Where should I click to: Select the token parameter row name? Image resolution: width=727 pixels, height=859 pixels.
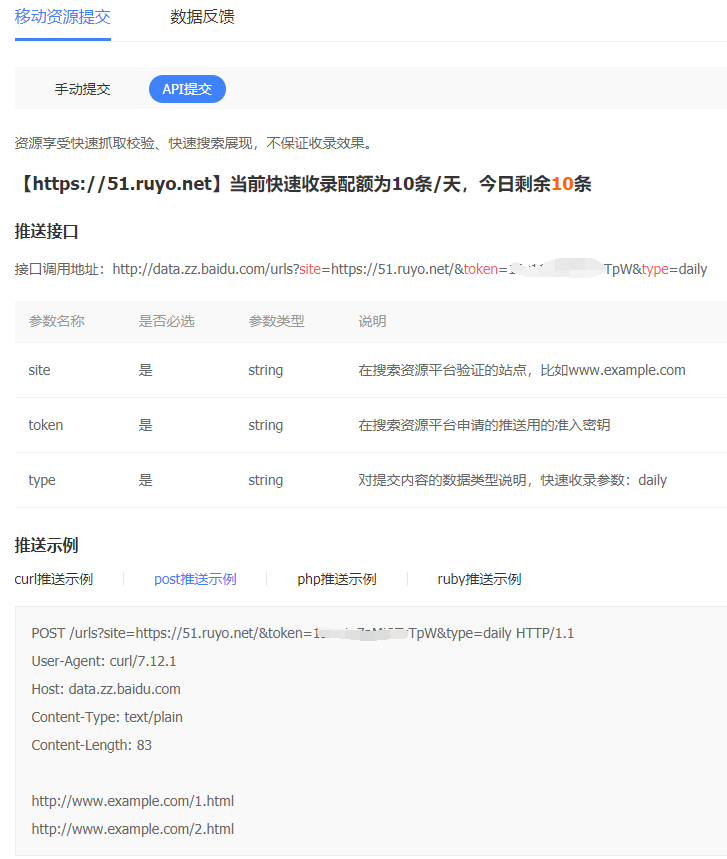coord(45,425)
